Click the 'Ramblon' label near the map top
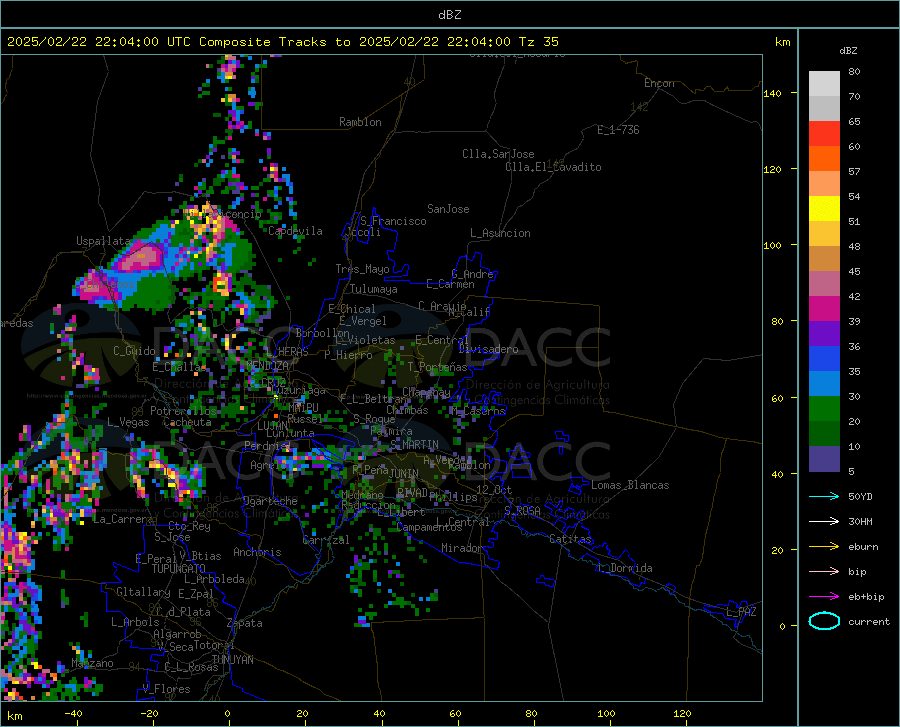900x727 pixels. (x=360, y=122)
